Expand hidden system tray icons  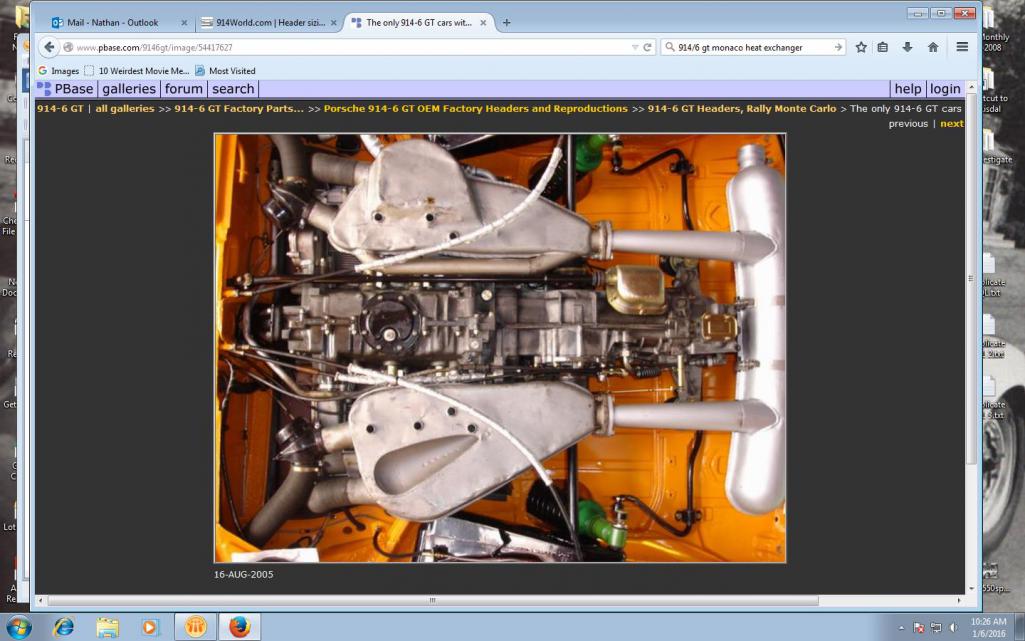pyautogui.click(x=901, y=628)
